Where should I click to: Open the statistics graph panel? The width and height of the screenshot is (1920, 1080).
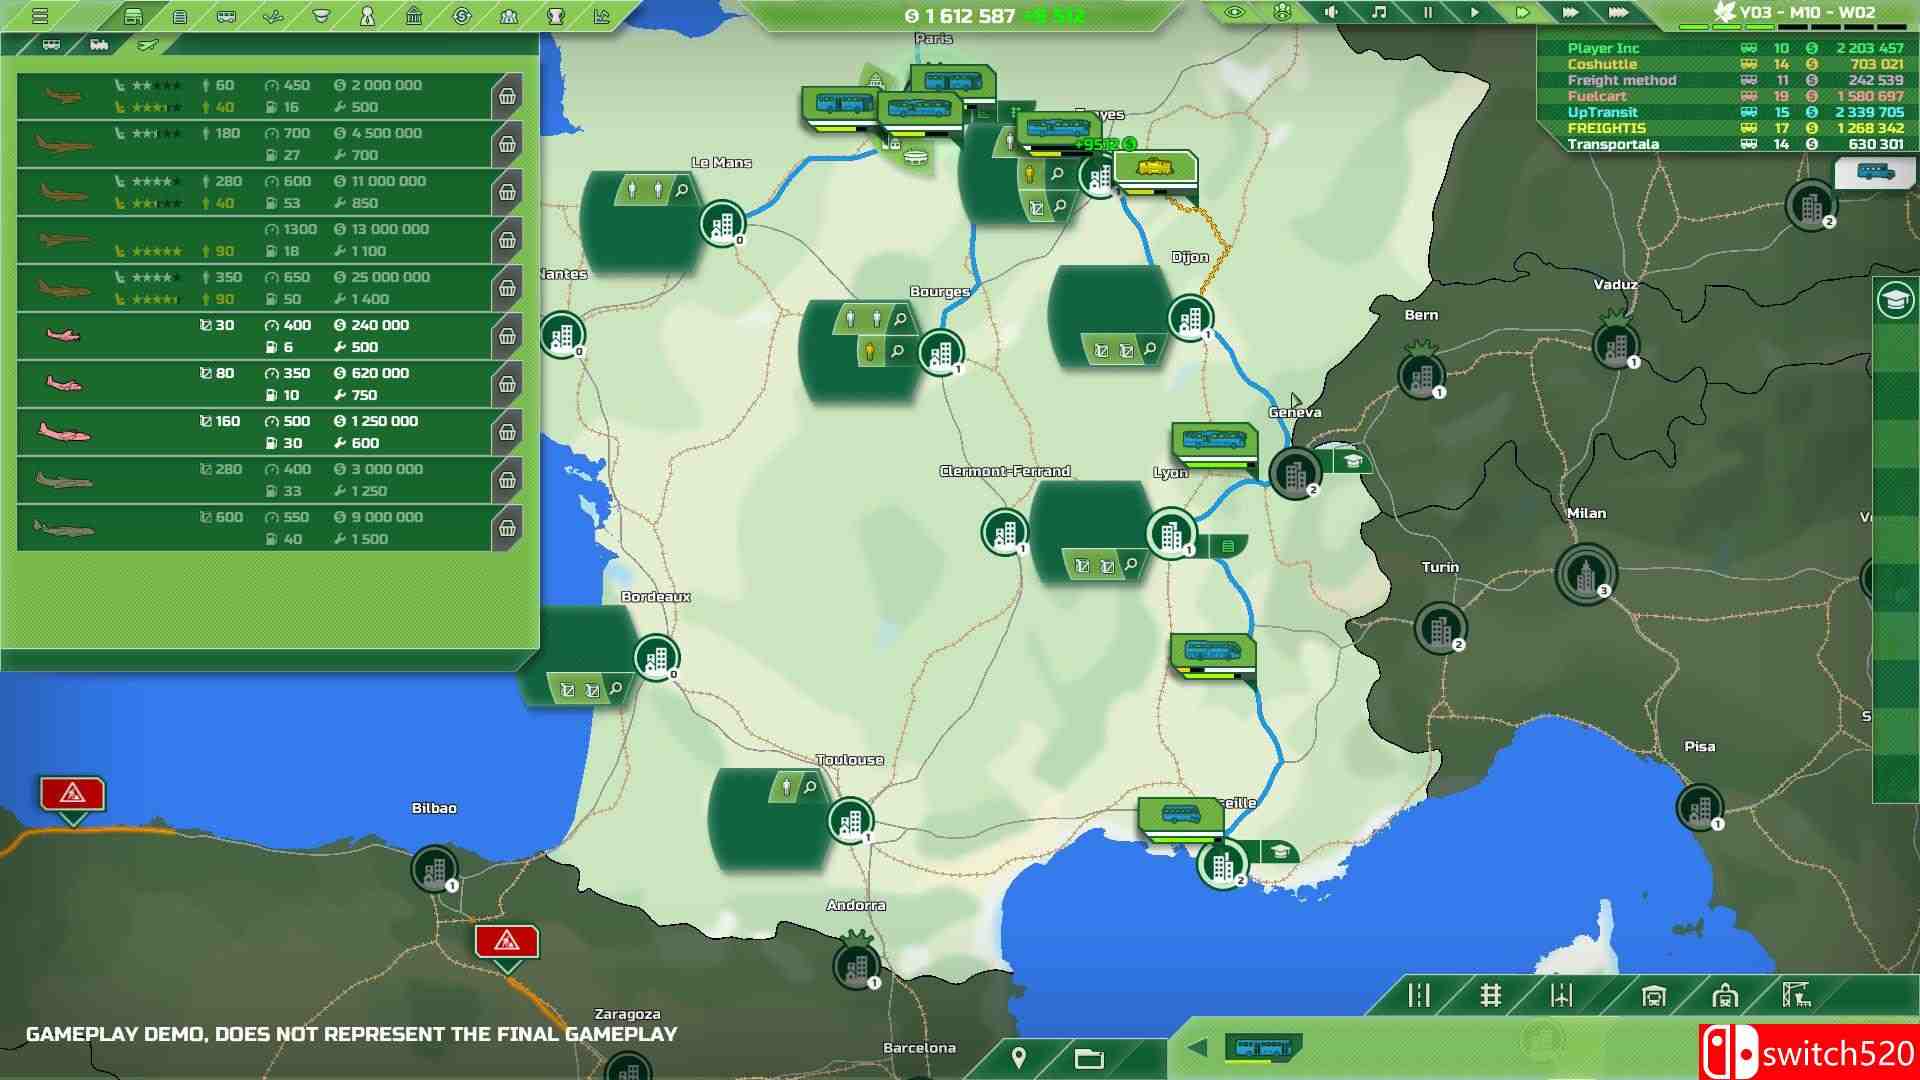coord(601,17)
